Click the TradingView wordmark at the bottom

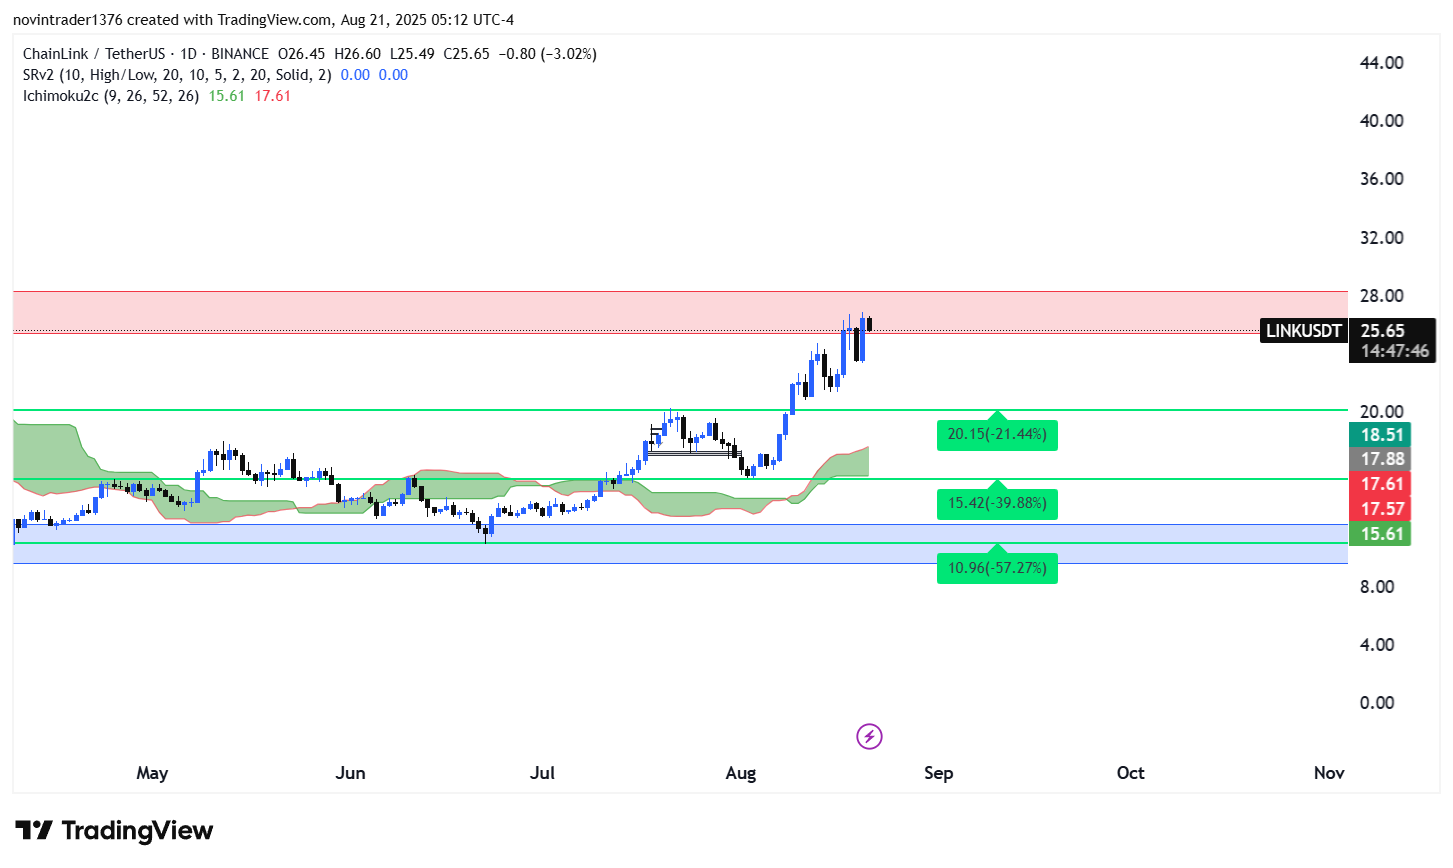point(137,831)
